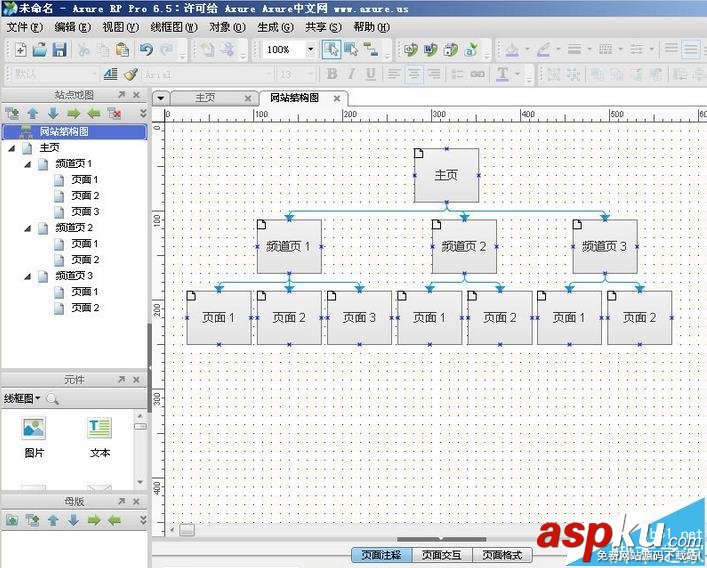Open the 线框图 menu
Screen dimensions: 707x568
pyautogui.click(x=174, y=27)
